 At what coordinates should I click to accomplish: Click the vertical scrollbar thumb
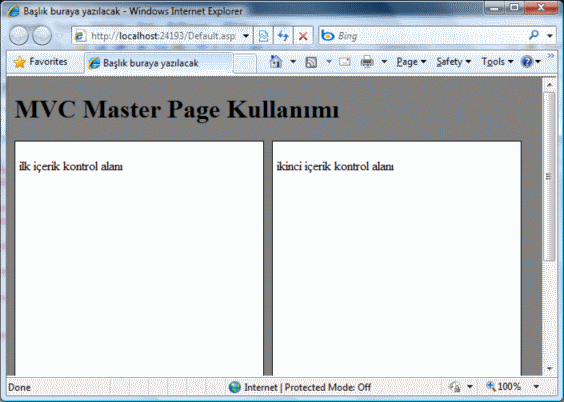tap(549, 176)
